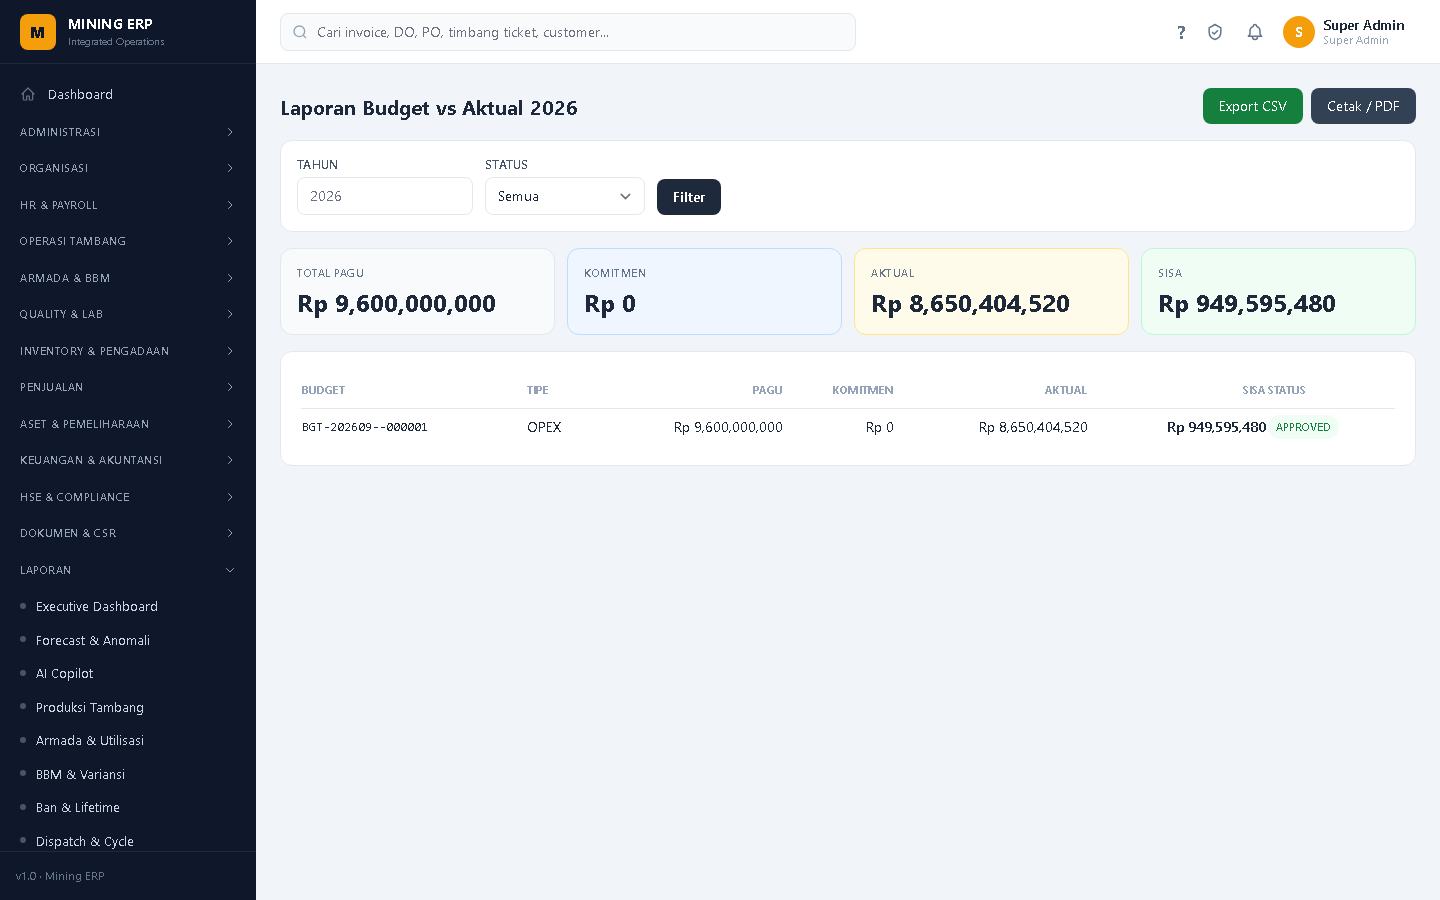Open the AI Copilot menu item
The width and height of the screenshot is (1440, 900).
[x=64, y=674]
